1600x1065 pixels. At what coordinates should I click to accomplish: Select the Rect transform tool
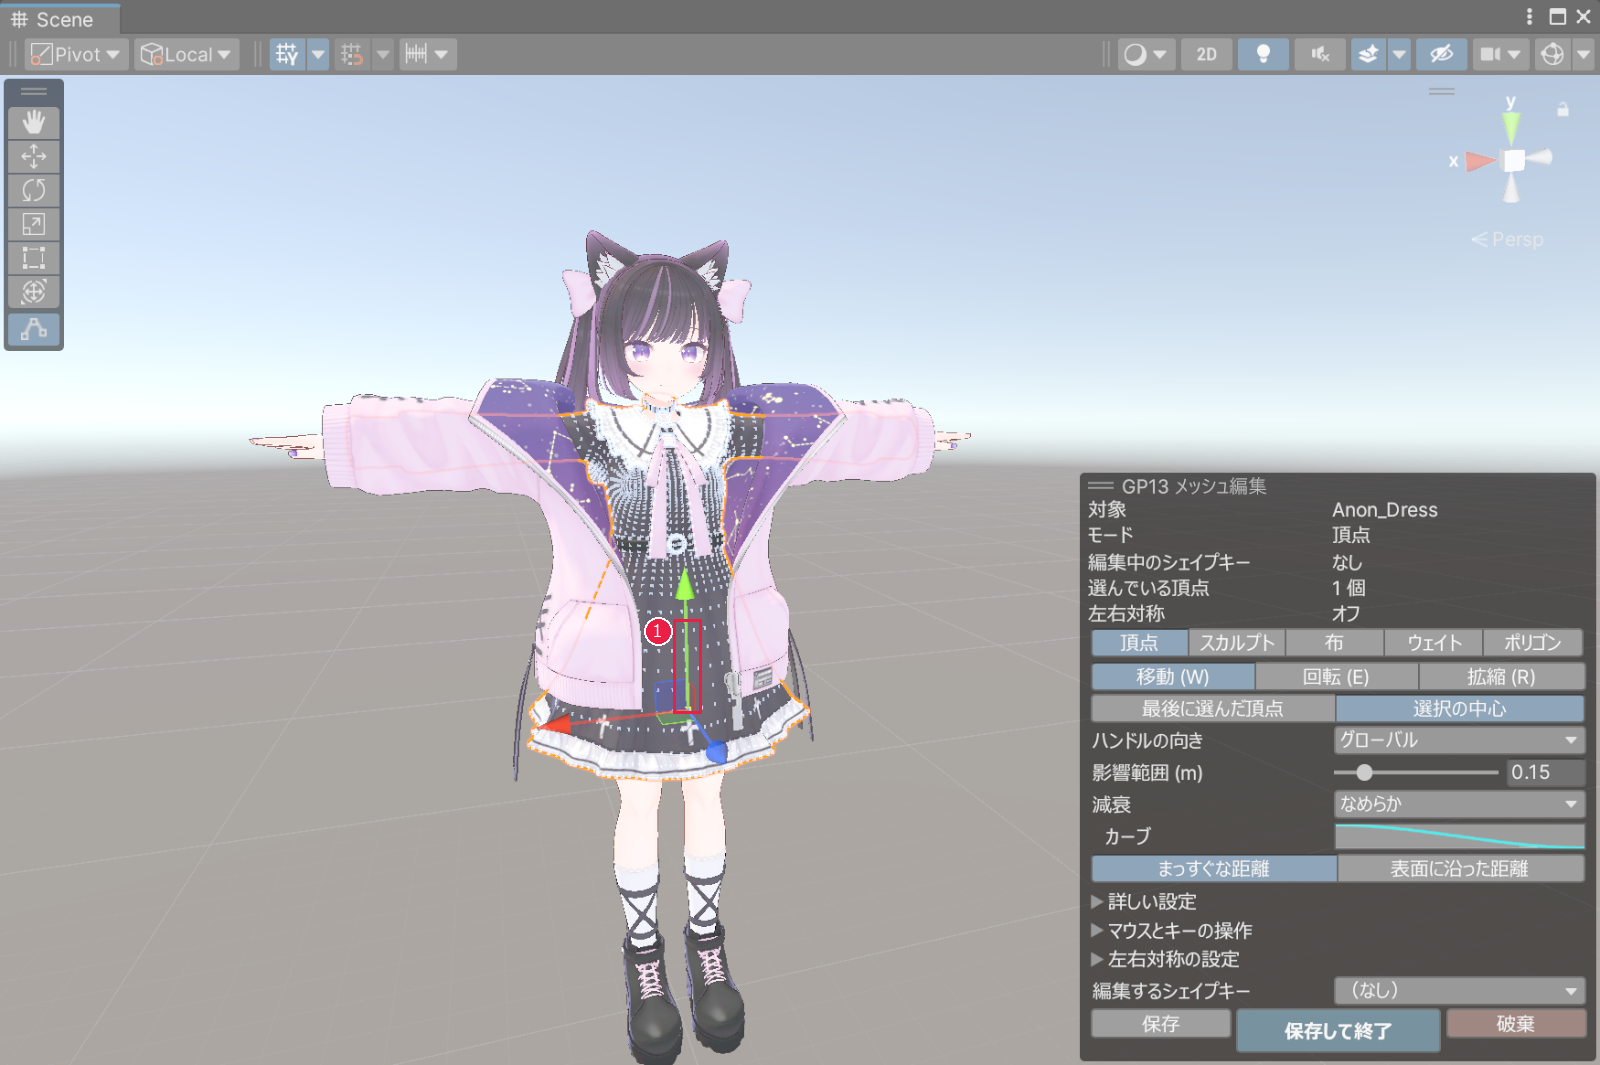(34, 258)
